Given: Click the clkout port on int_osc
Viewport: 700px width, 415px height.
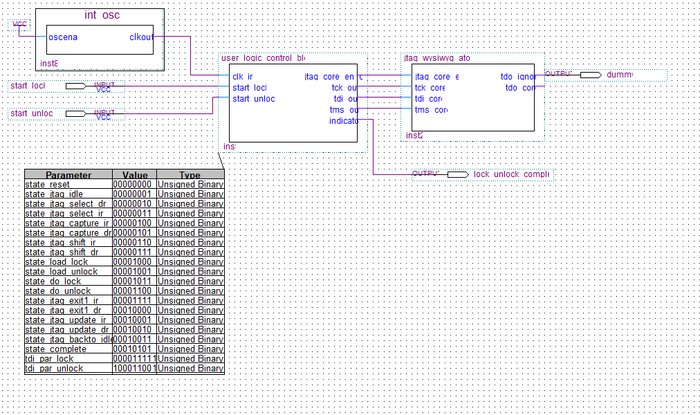Looking at the screenshot, I should click(141, 37).
